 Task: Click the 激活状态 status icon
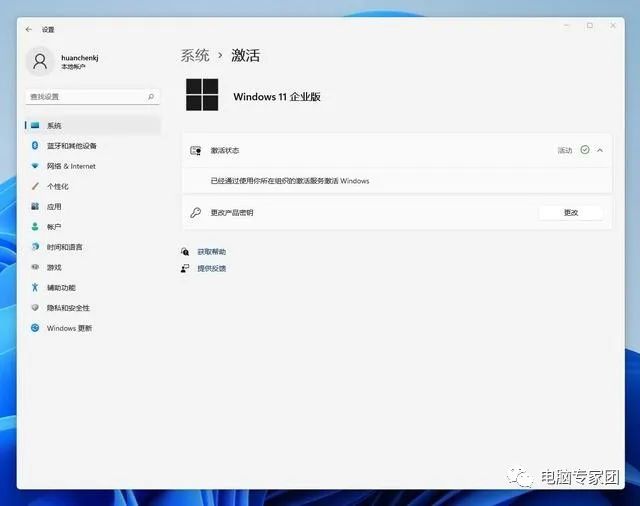[x=196, y=151]
